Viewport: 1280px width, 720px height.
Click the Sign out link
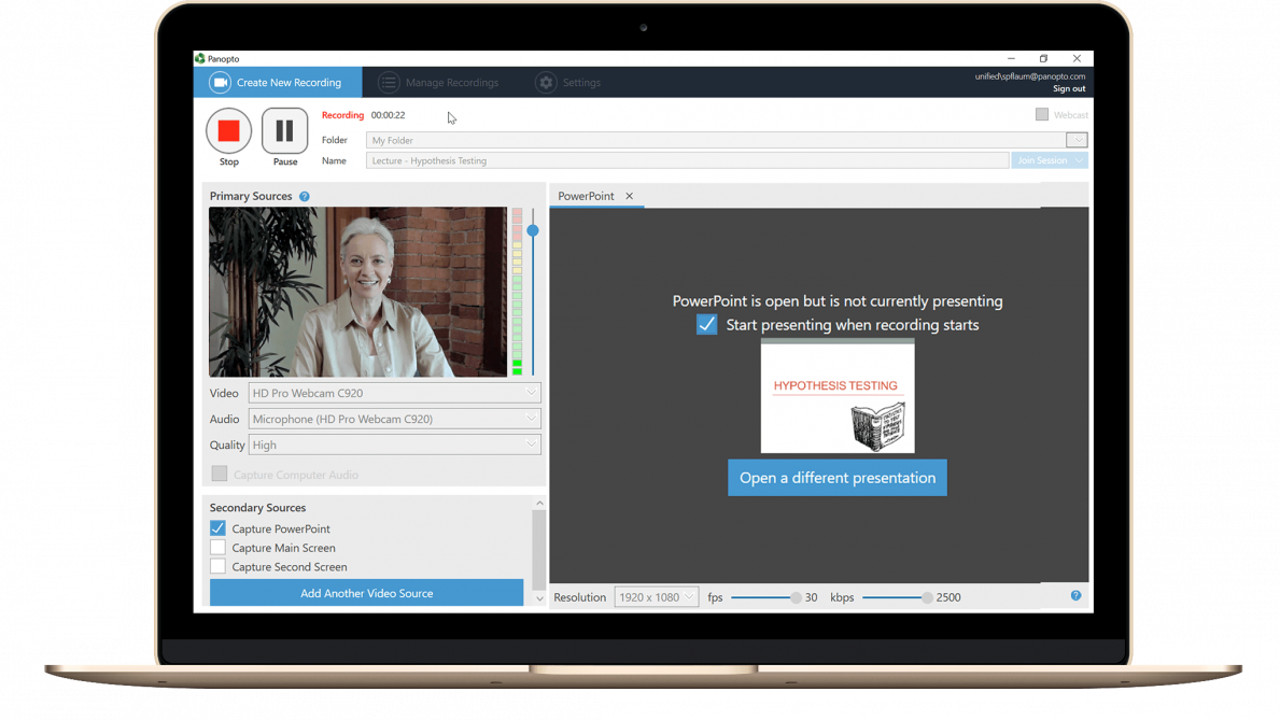[x=1069, y=89]
